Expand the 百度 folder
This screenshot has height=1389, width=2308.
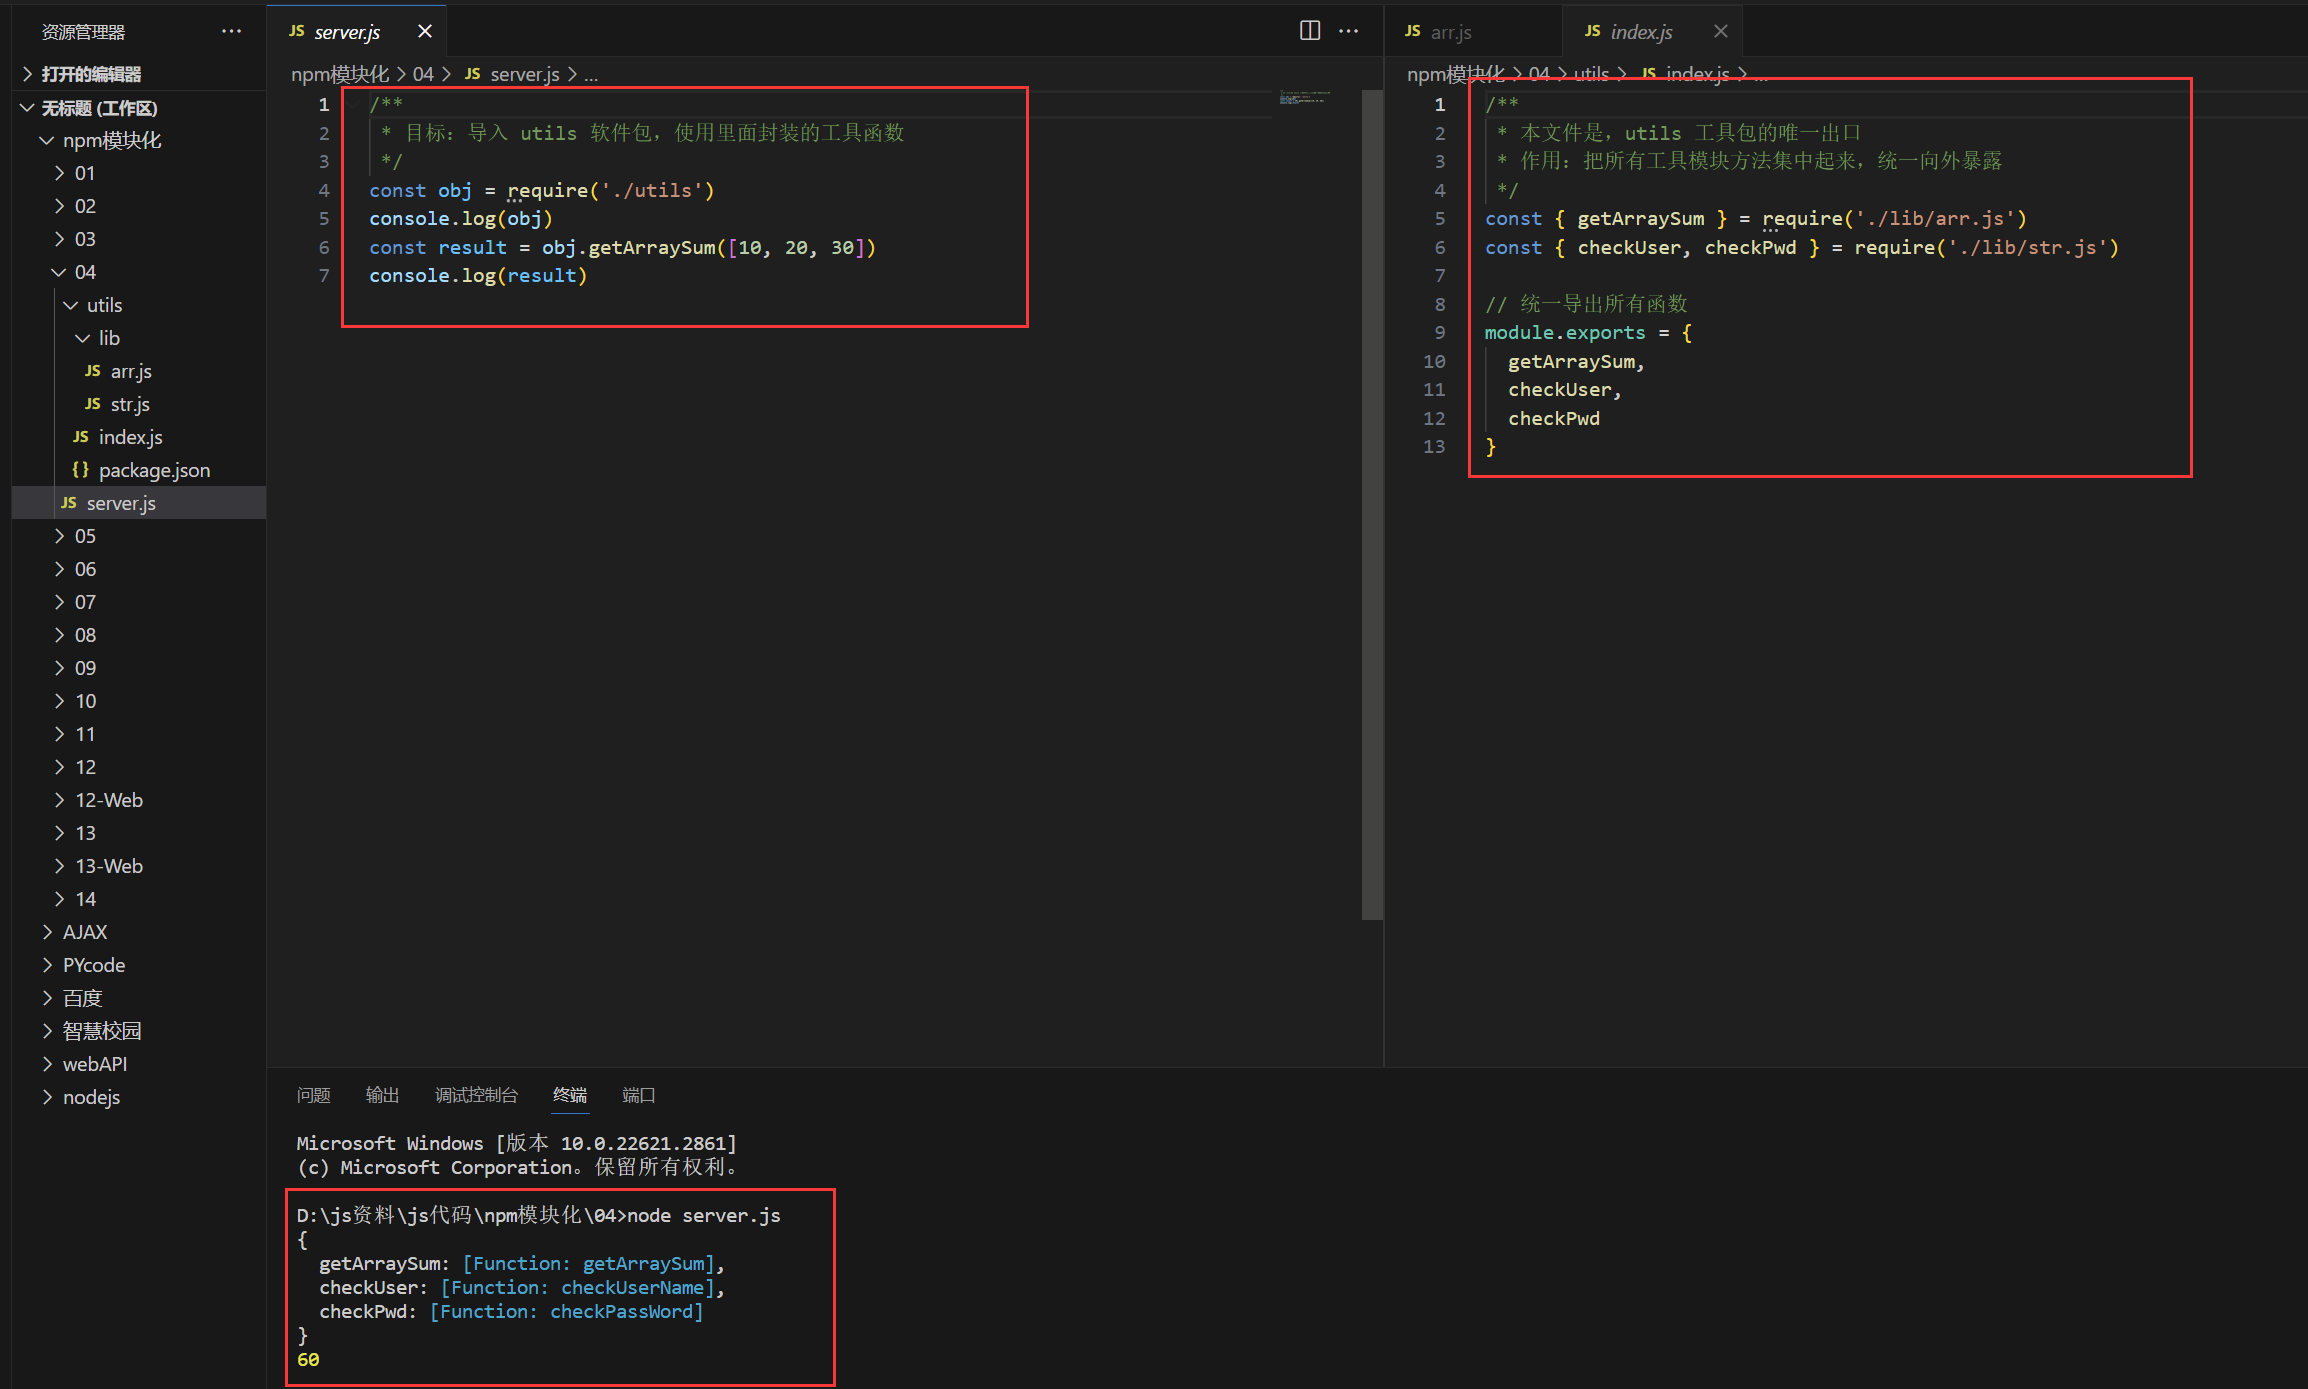pyautogui.click(x=139, y=998)
